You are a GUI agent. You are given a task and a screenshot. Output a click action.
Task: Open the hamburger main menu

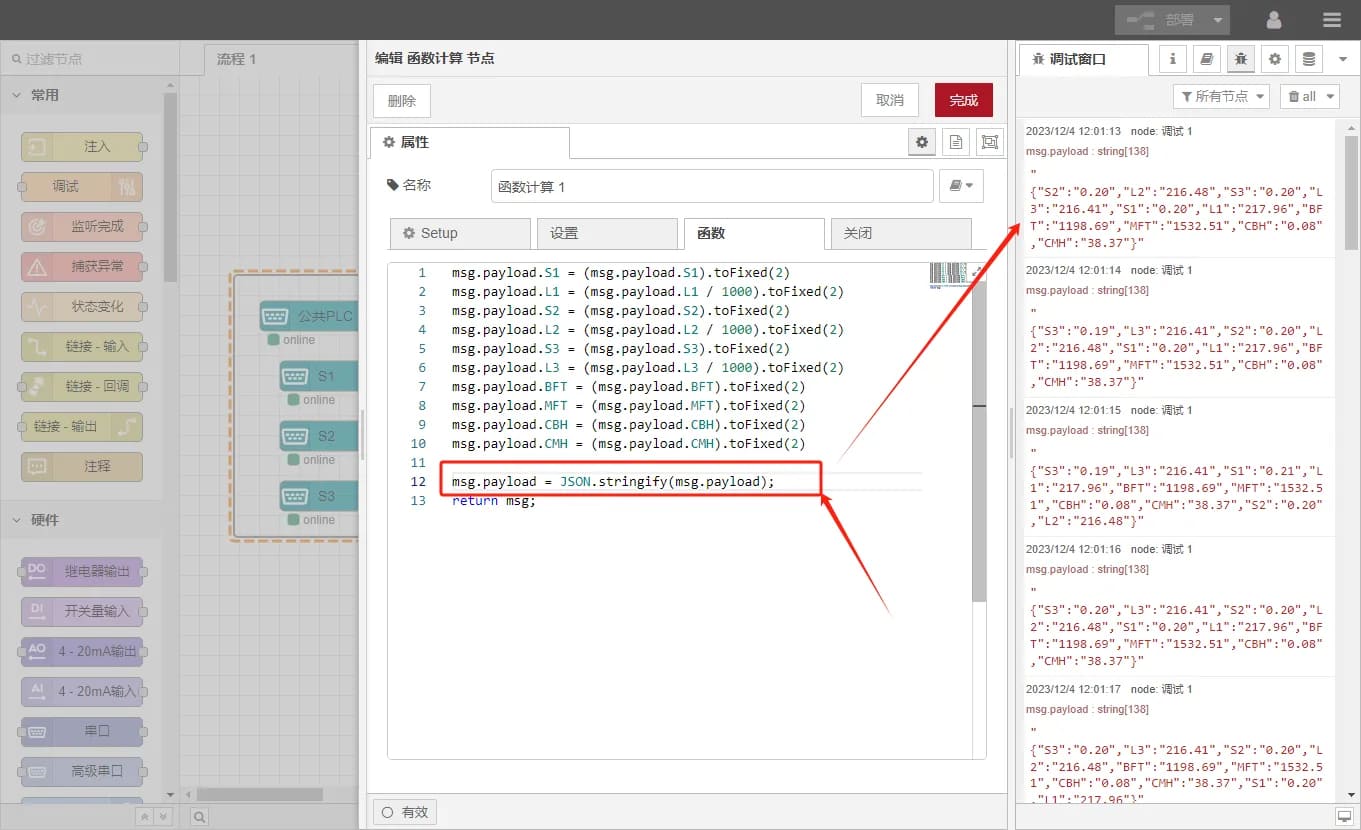pos(1331,20)
